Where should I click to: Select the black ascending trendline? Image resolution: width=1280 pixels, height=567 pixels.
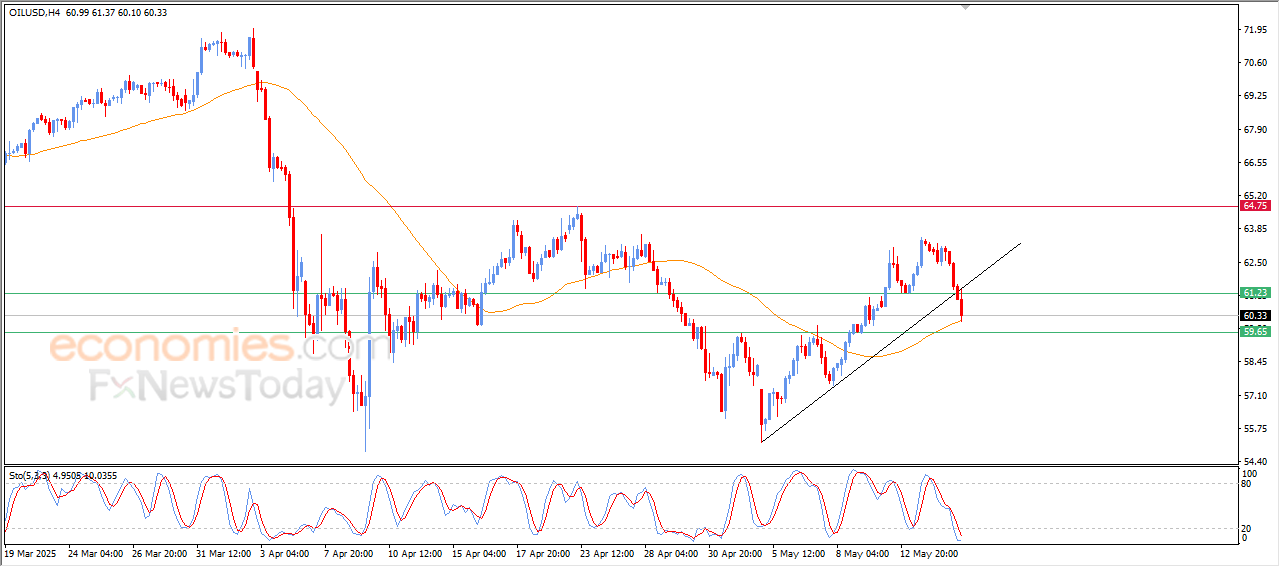[x=891, y=342]
